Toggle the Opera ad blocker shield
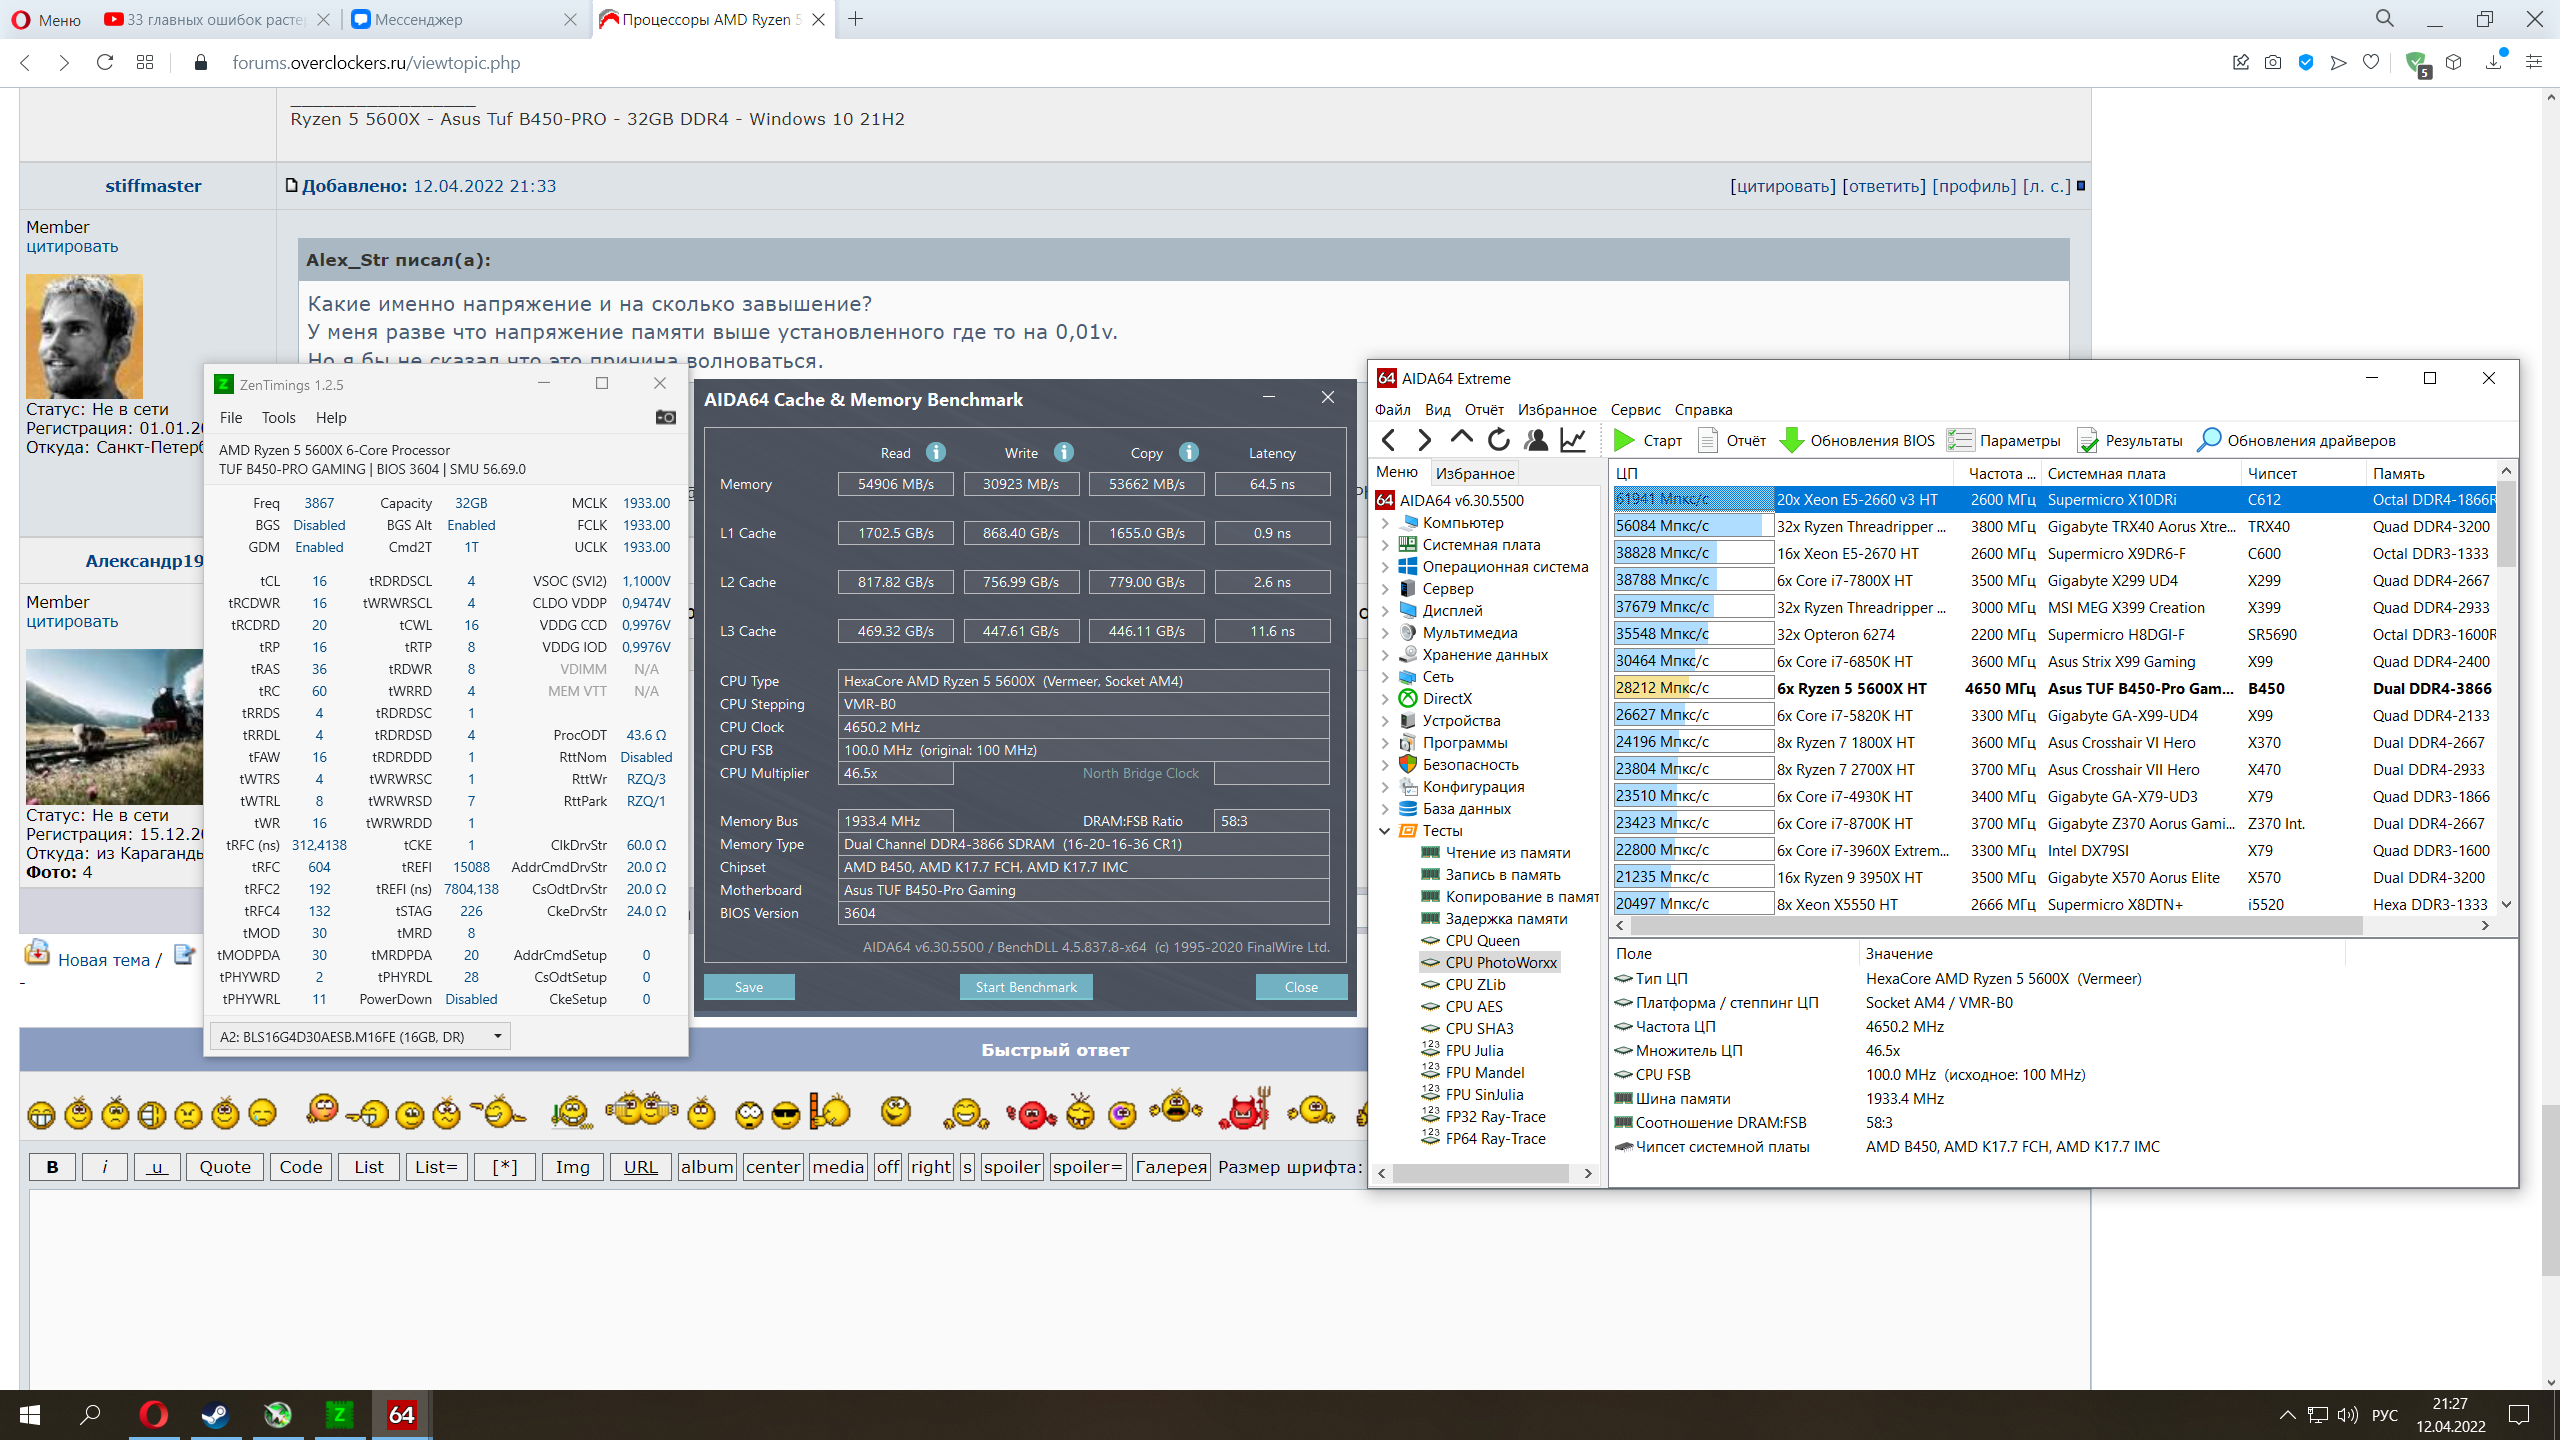Image resolution: width=2560 pixels, height=1440 pixels. 2306,62
